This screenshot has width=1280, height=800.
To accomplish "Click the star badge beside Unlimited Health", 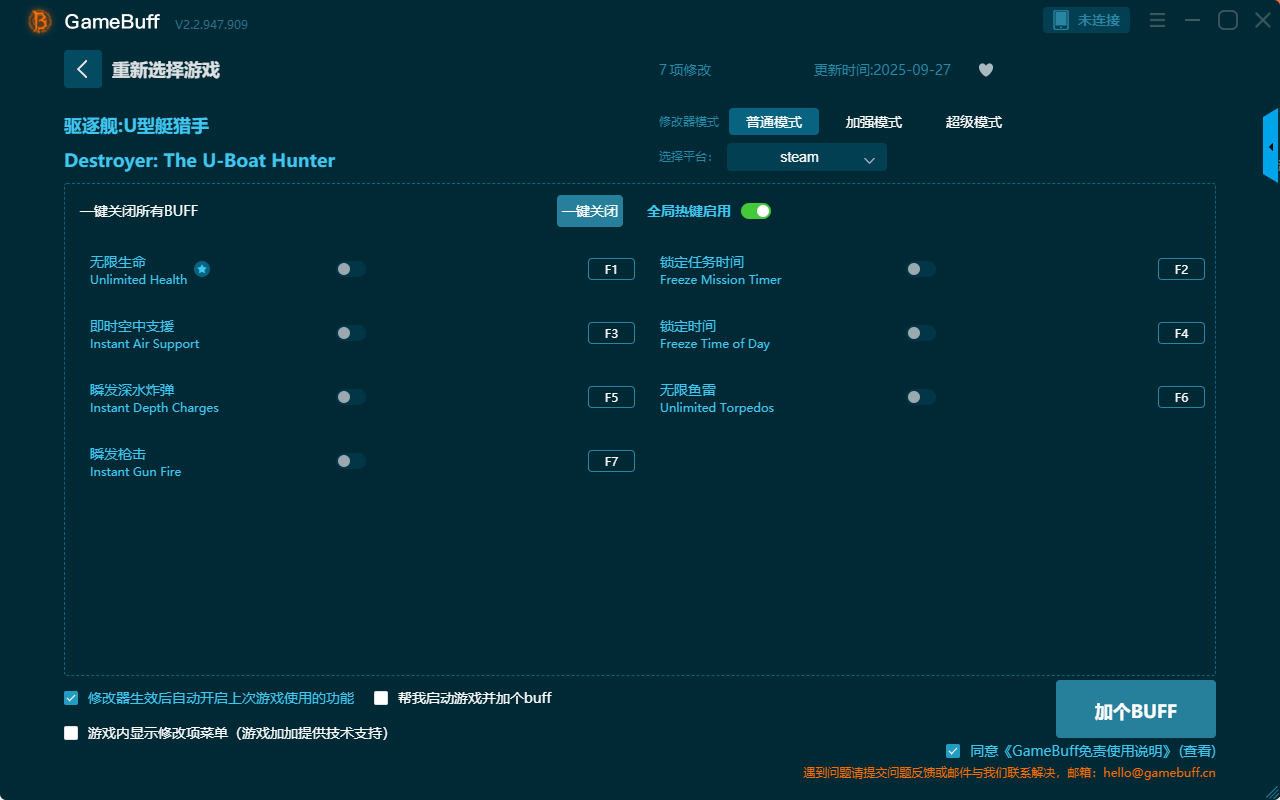I will click(x=202, y=269).
